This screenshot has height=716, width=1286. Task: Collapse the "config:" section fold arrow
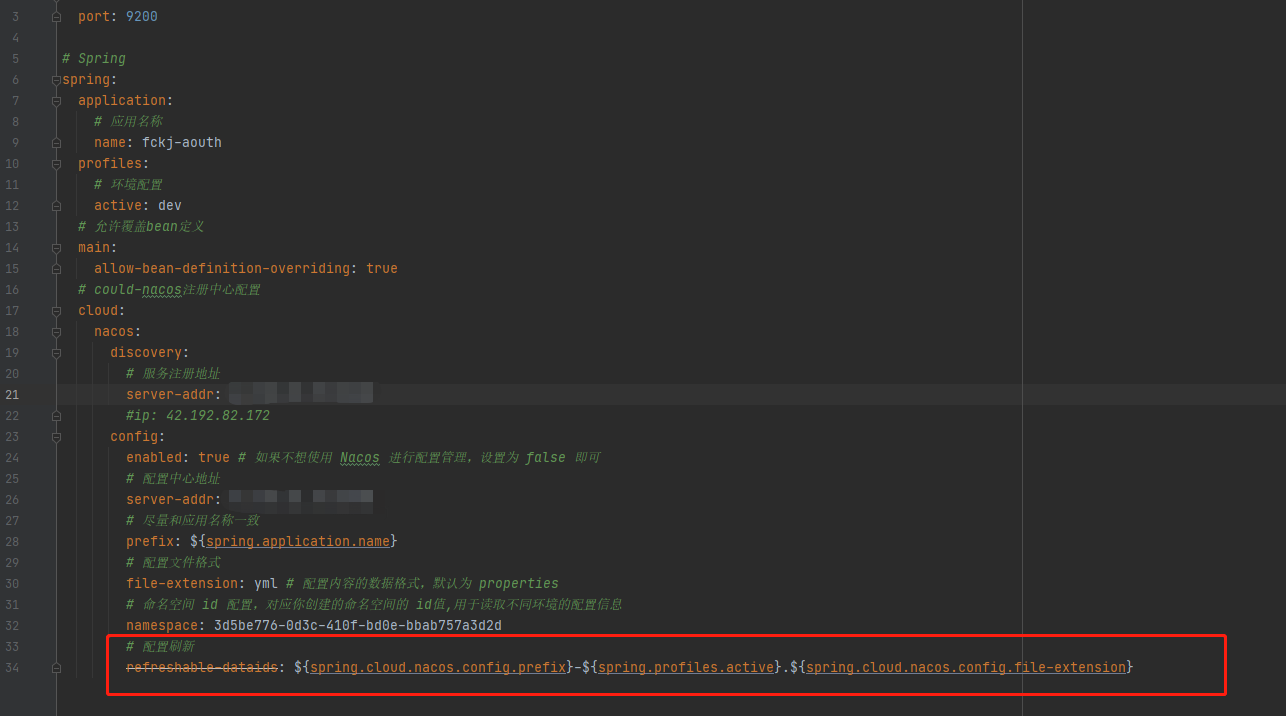tap(56, 436)
